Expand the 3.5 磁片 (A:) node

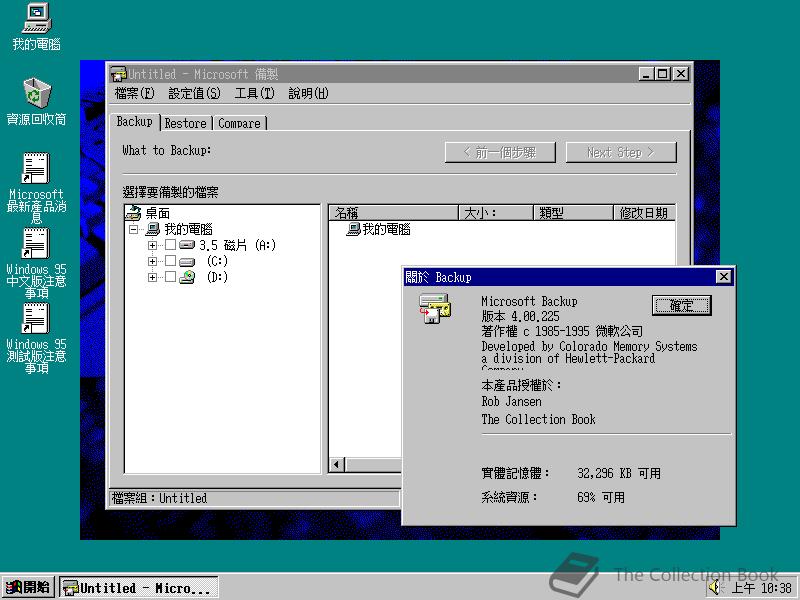coord(152,245)
